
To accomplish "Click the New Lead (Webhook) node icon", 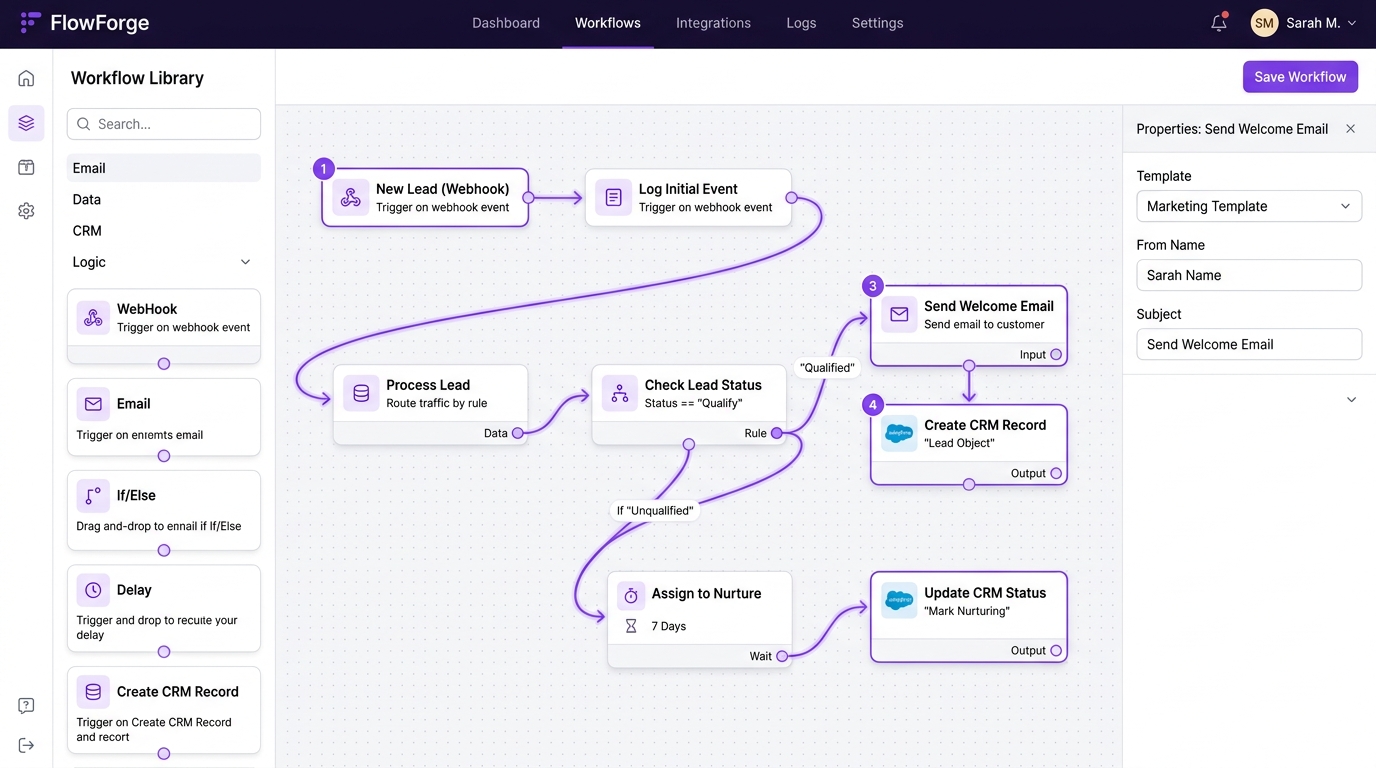I will (350, 197).
